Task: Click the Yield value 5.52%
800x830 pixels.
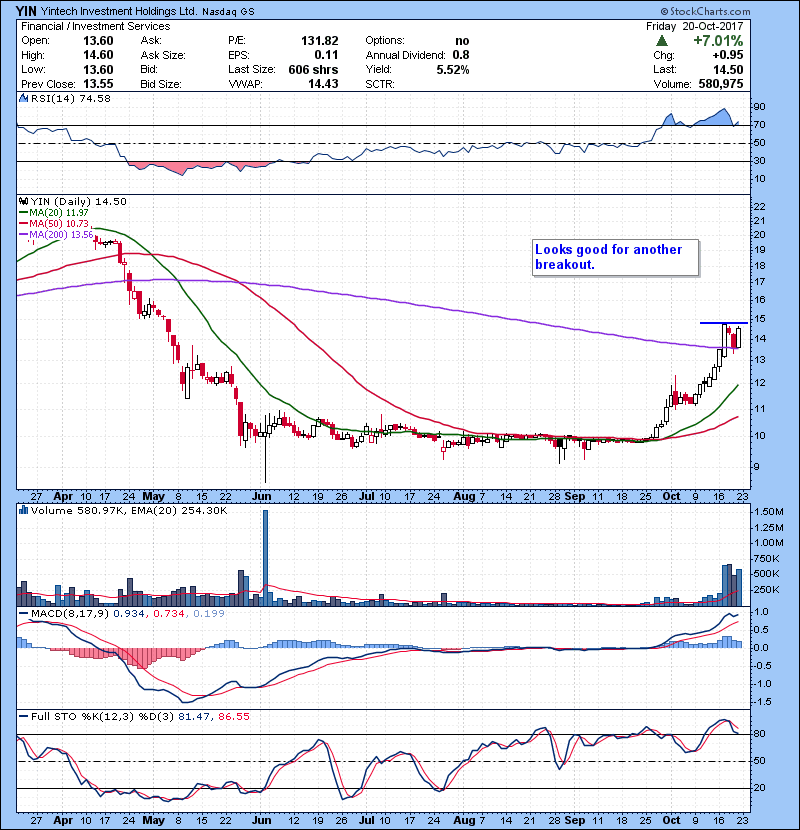Action: coord(453,69)
